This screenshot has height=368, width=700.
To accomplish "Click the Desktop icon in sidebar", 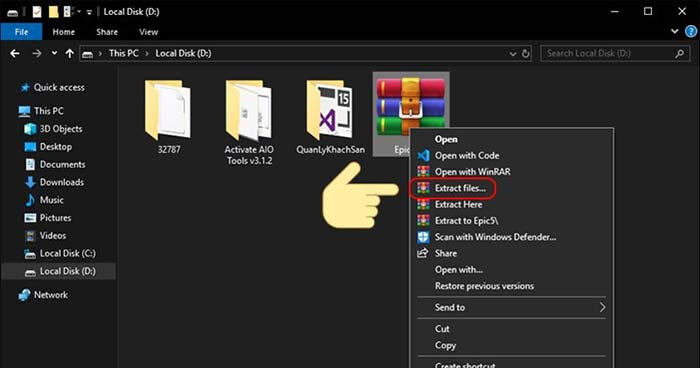I will coord(30,147).
